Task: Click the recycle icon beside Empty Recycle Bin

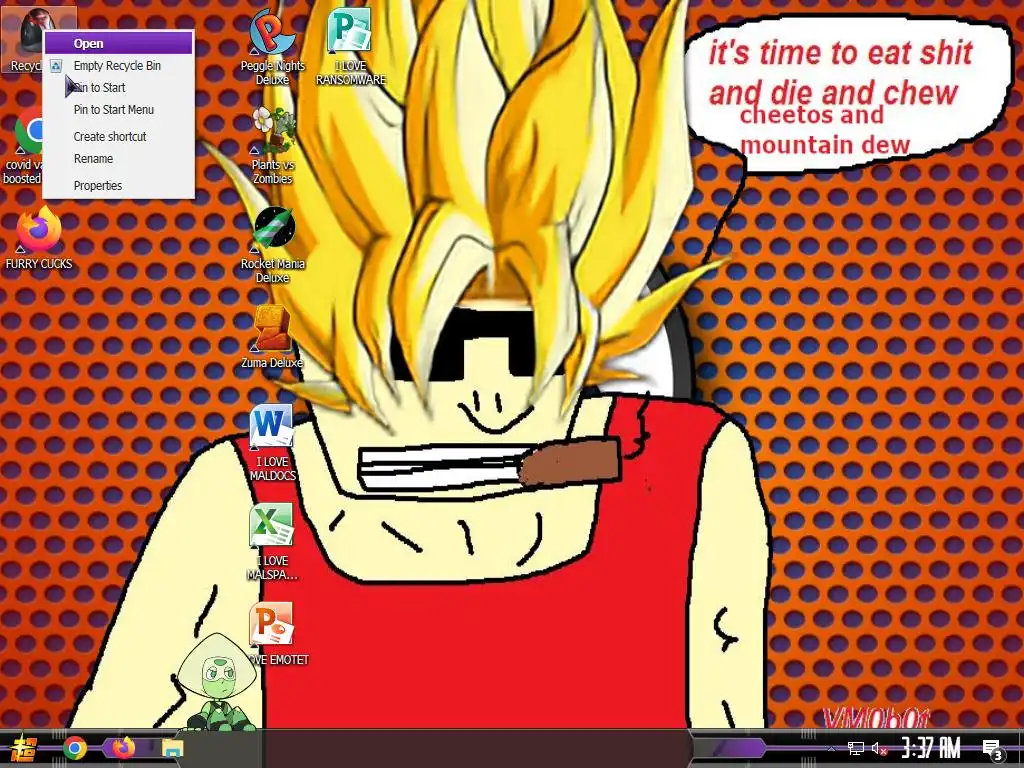Action: click(x=57, y=65)
